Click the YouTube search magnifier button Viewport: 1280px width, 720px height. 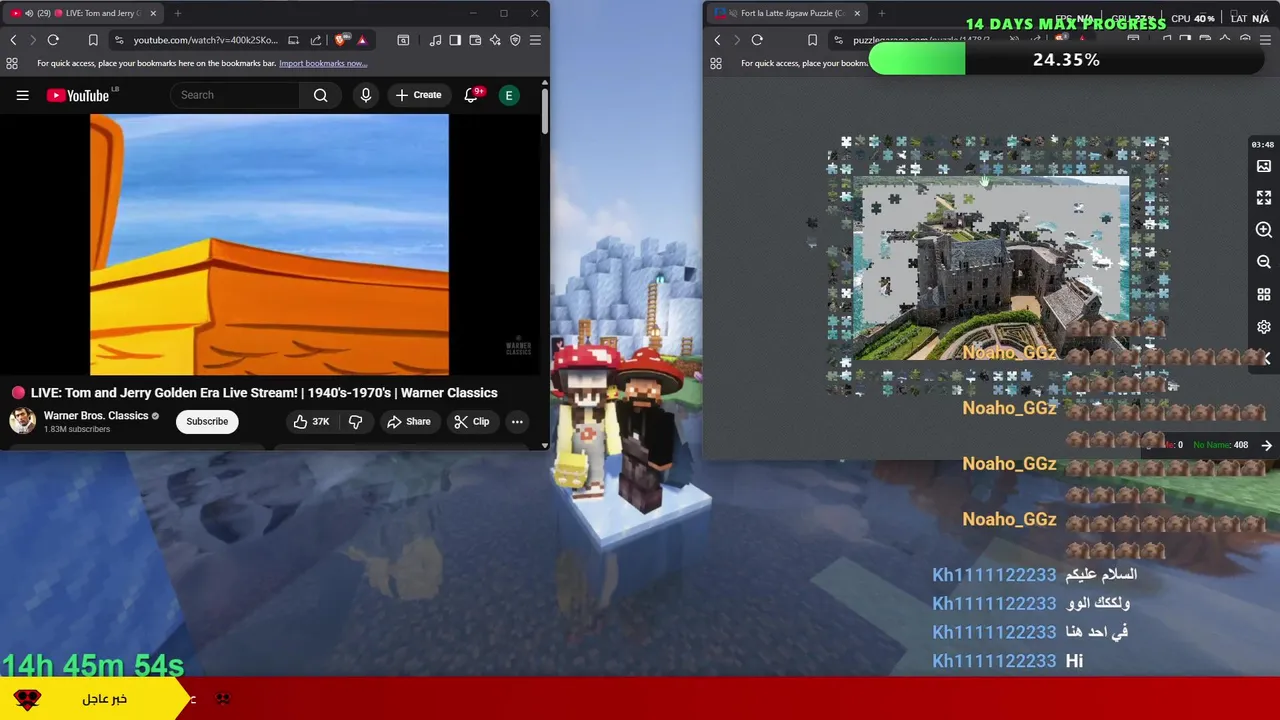[320, 95]
